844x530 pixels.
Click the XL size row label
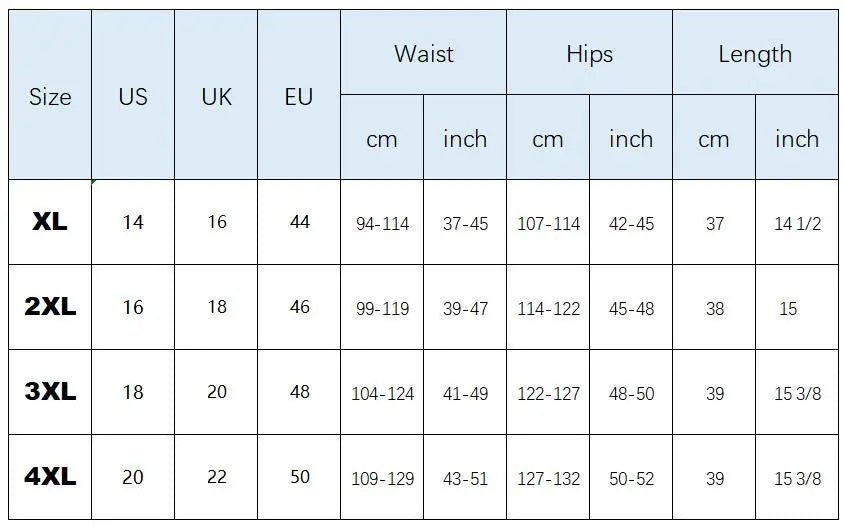pyautogui.click(x=50, y=222)
